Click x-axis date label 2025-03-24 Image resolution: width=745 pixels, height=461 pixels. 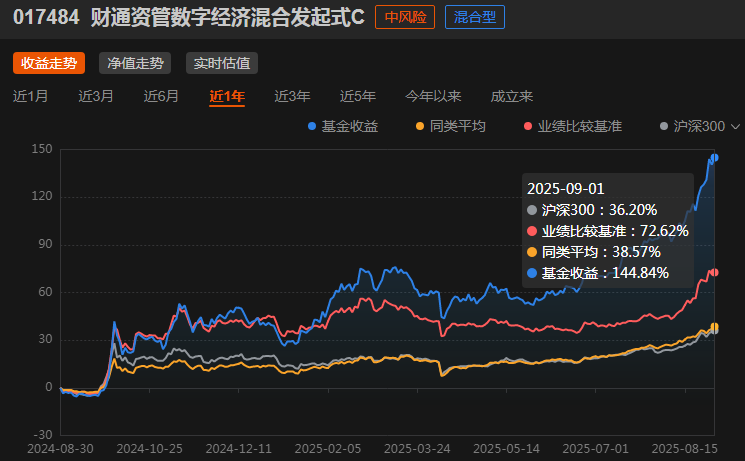pyautogui.click(x=417, y=449)
